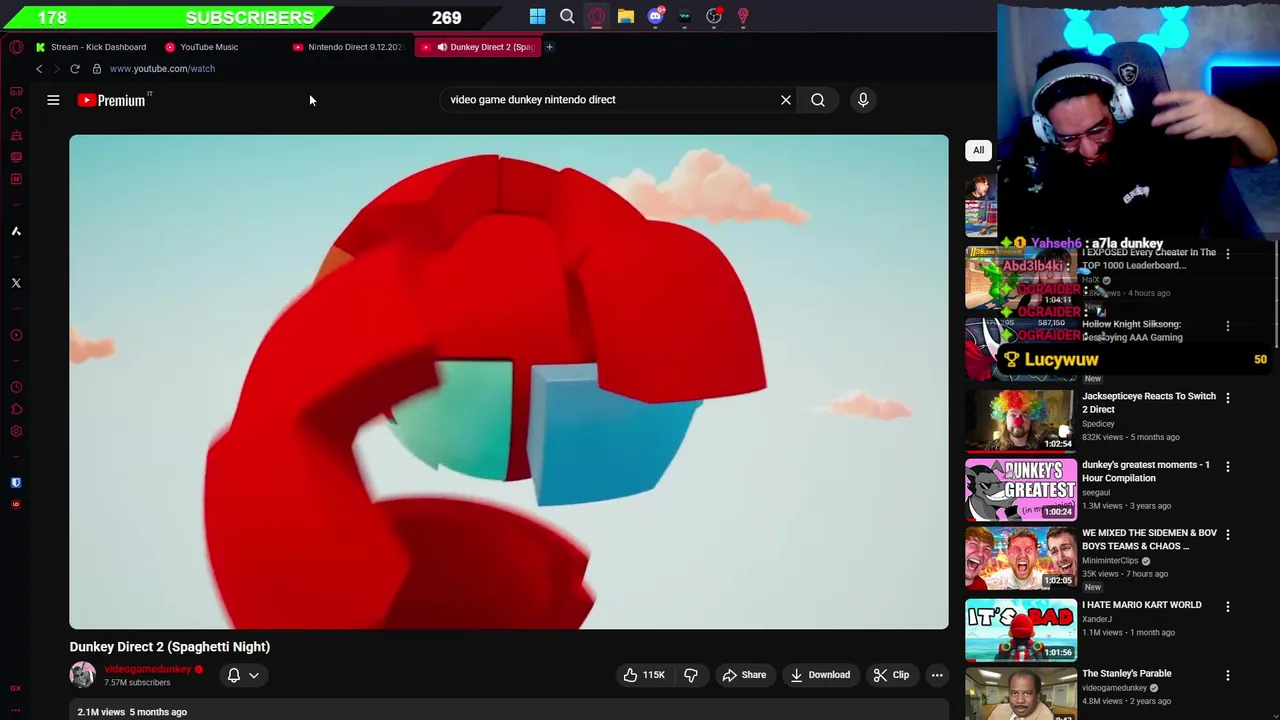The width and height of the screenshot is (1280, 720).
Task: Open options menu for WE MIXED THE SIDEMEN video
Action: click(x=1228, y=535)
